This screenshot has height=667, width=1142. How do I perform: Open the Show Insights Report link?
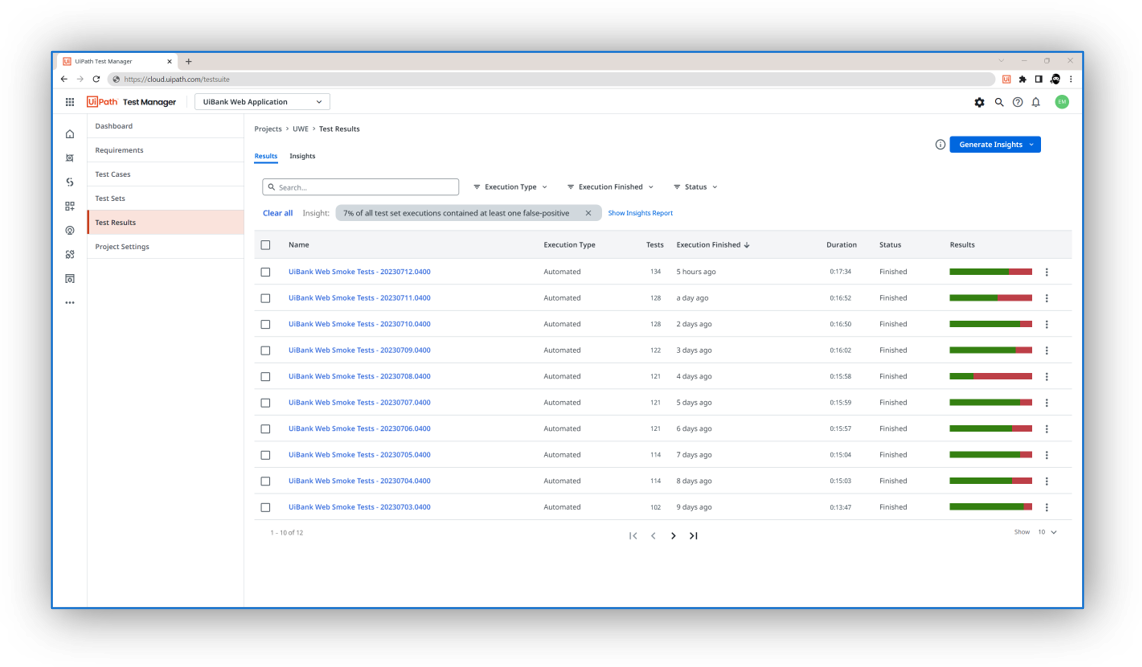tap(640, 213)
